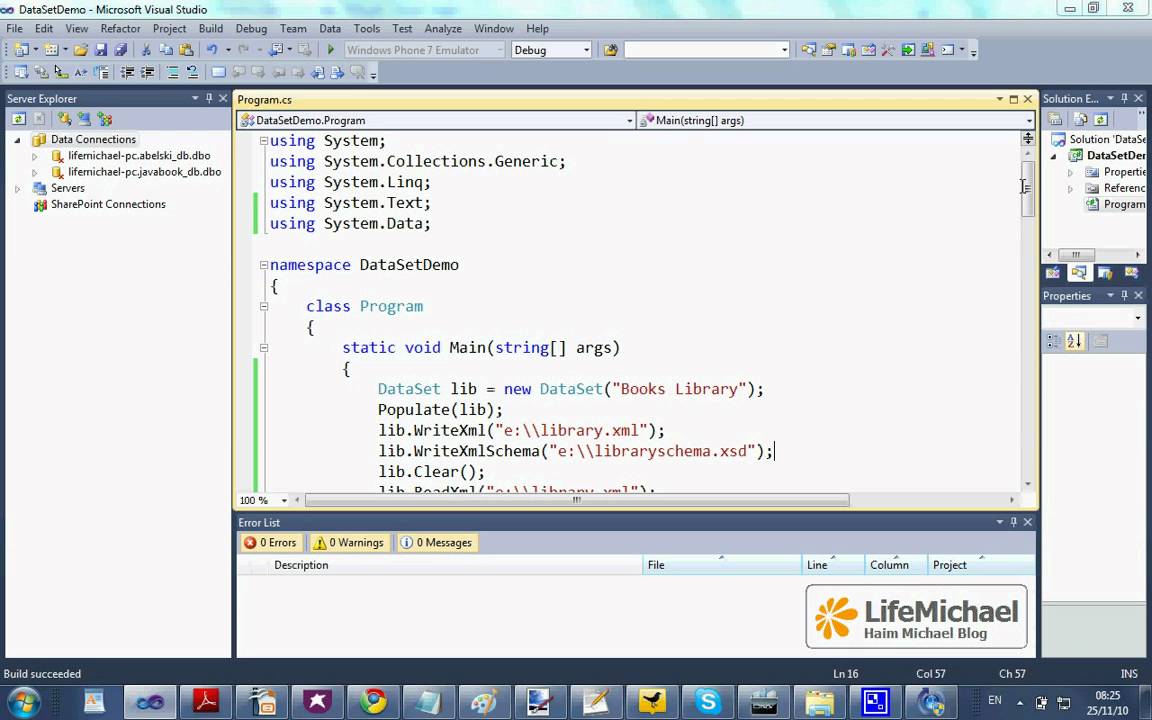Comment out the selected lines icon
The width and height of the screenshot is (1152, 720).
pos(172,72)
